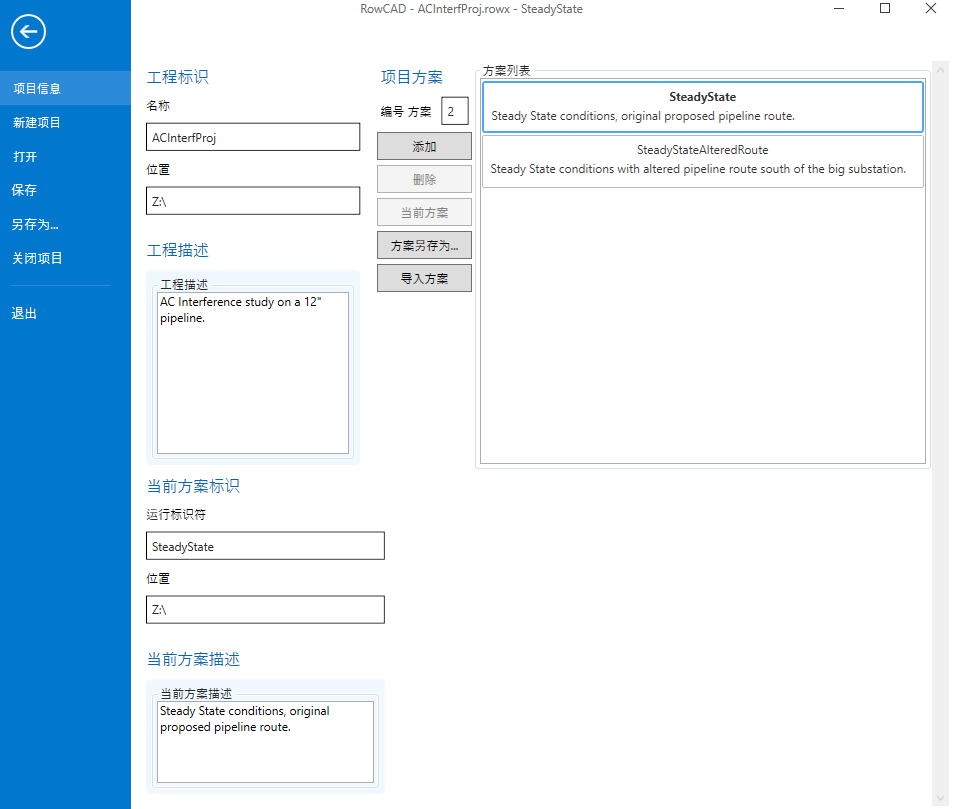This screenshot has height=809, width=954.
Task: Click the scroll up arrow of the right scrollbar
Action: click(x=941, y=69)
